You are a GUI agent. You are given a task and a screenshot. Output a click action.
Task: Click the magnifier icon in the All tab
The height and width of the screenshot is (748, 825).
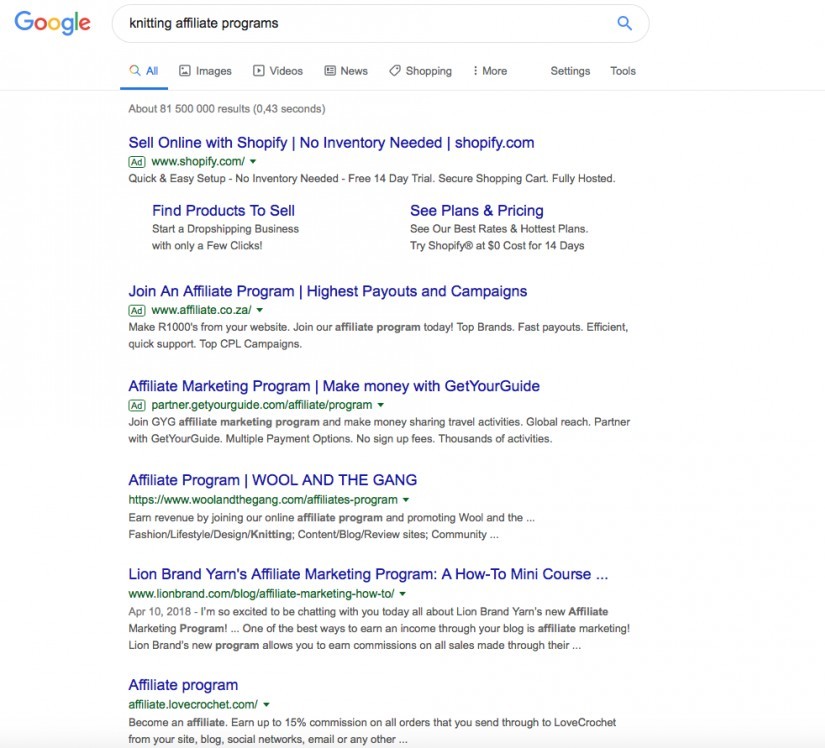coord(135,70)
